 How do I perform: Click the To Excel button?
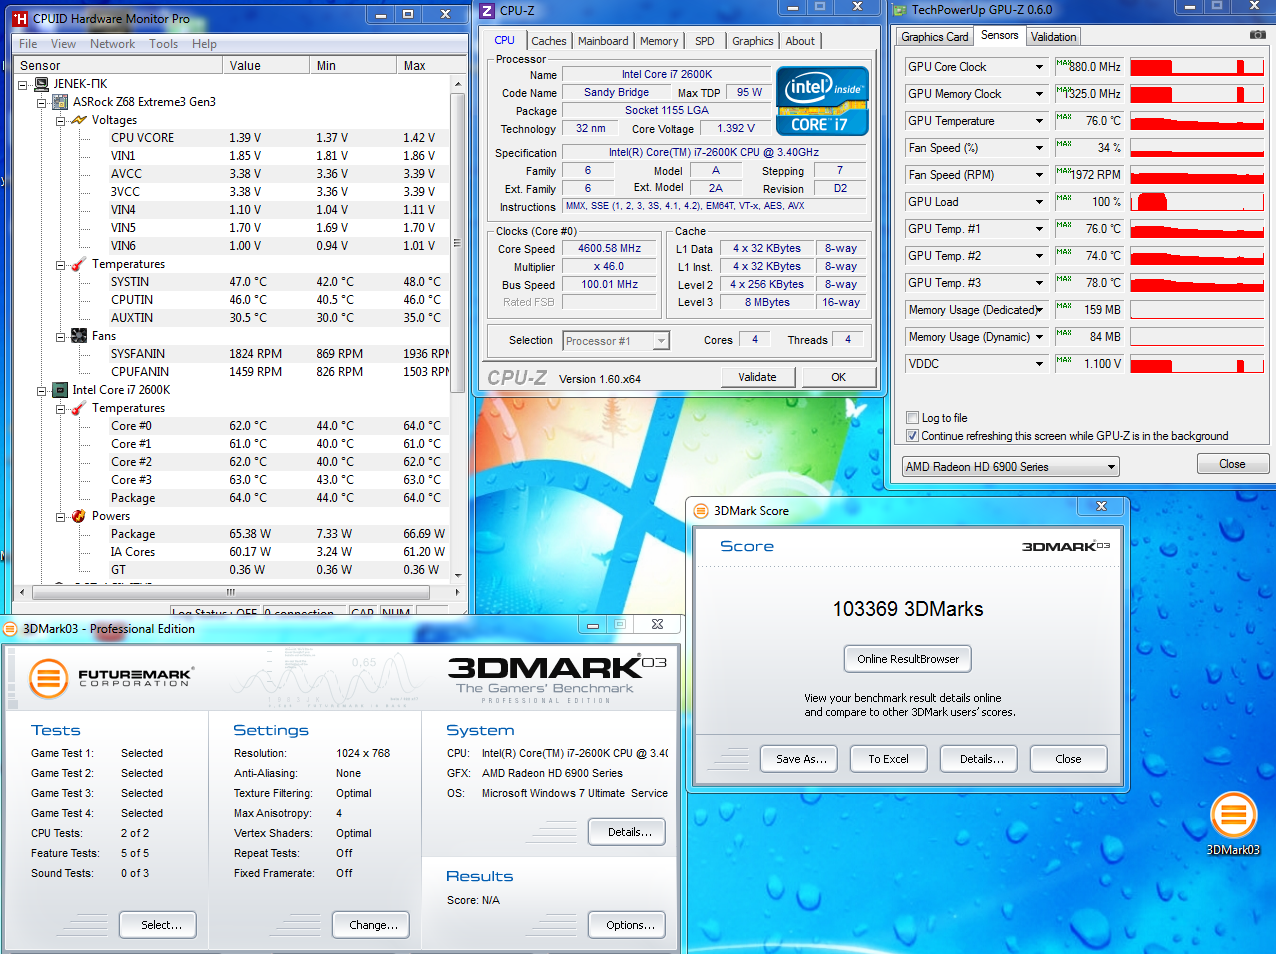888,759
